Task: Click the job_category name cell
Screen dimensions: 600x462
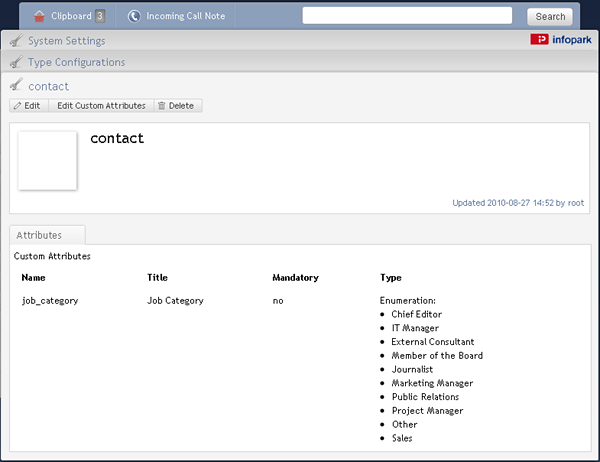Action: (x=50, y=300)
